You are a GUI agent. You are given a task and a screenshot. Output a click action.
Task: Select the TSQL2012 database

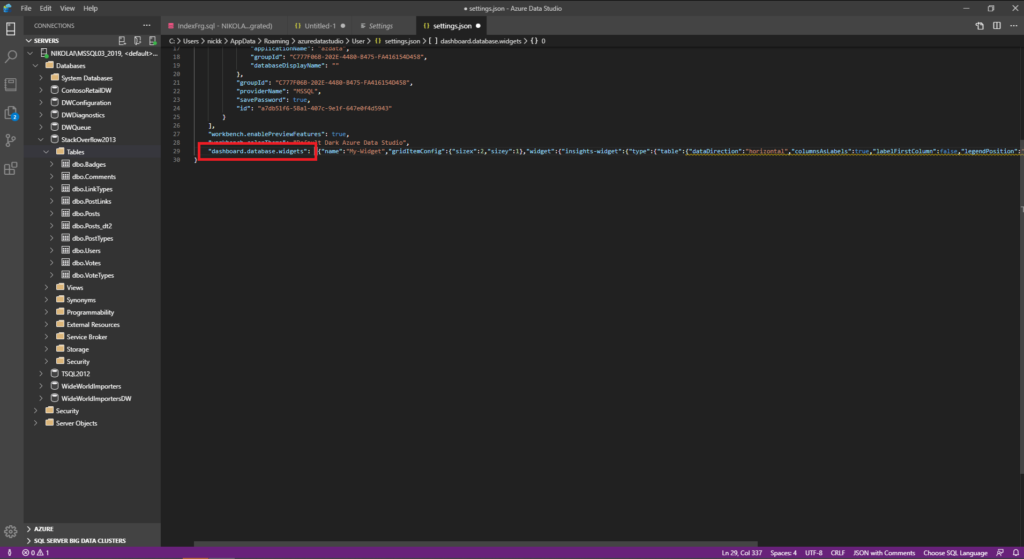pyautogui.click(x=75, y=374)
